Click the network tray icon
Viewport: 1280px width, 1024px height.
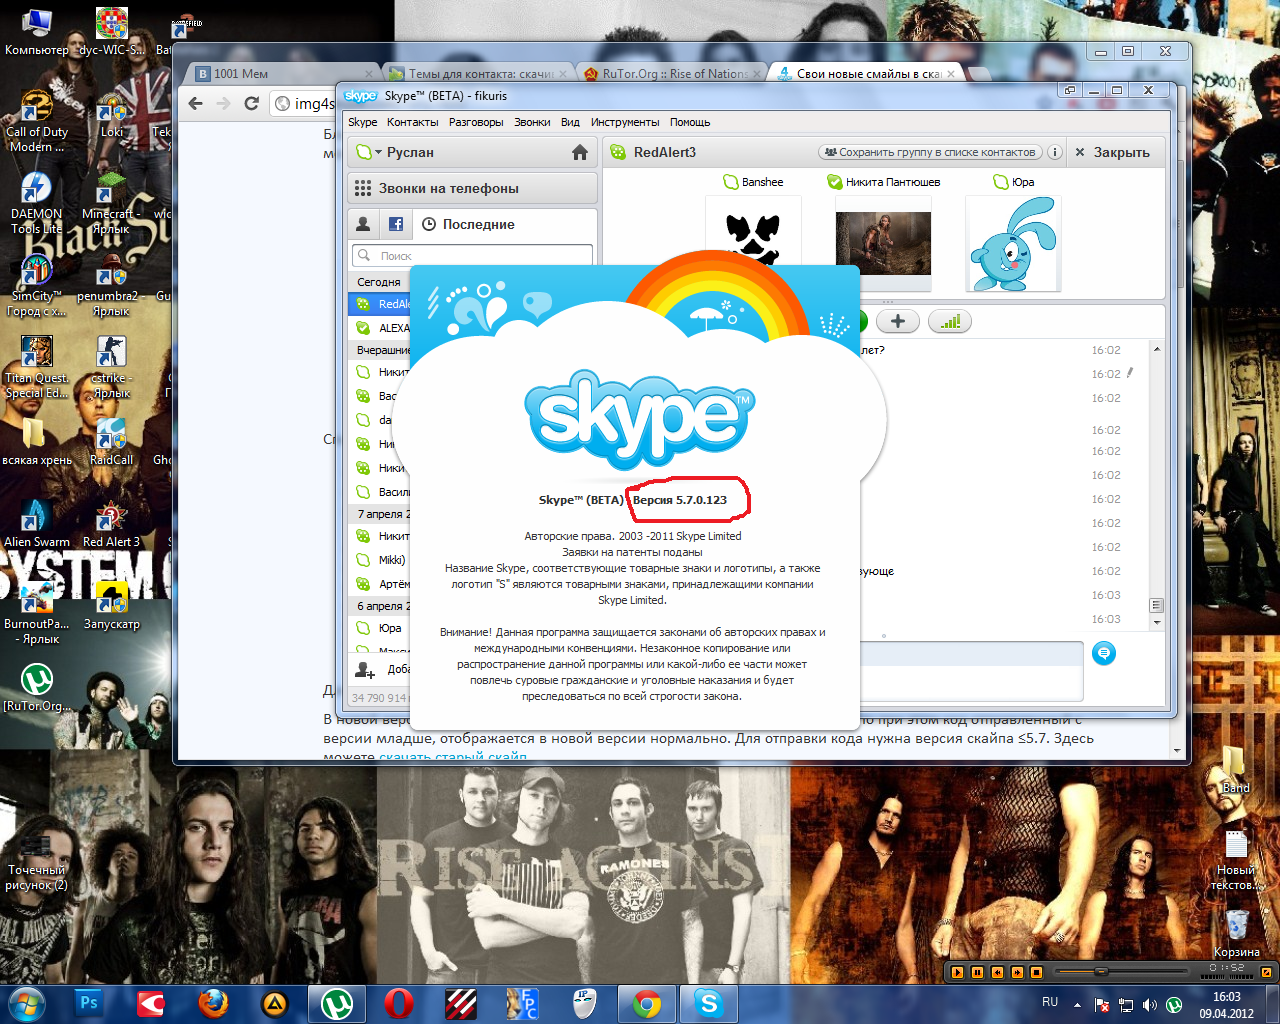[1126, 1004]
